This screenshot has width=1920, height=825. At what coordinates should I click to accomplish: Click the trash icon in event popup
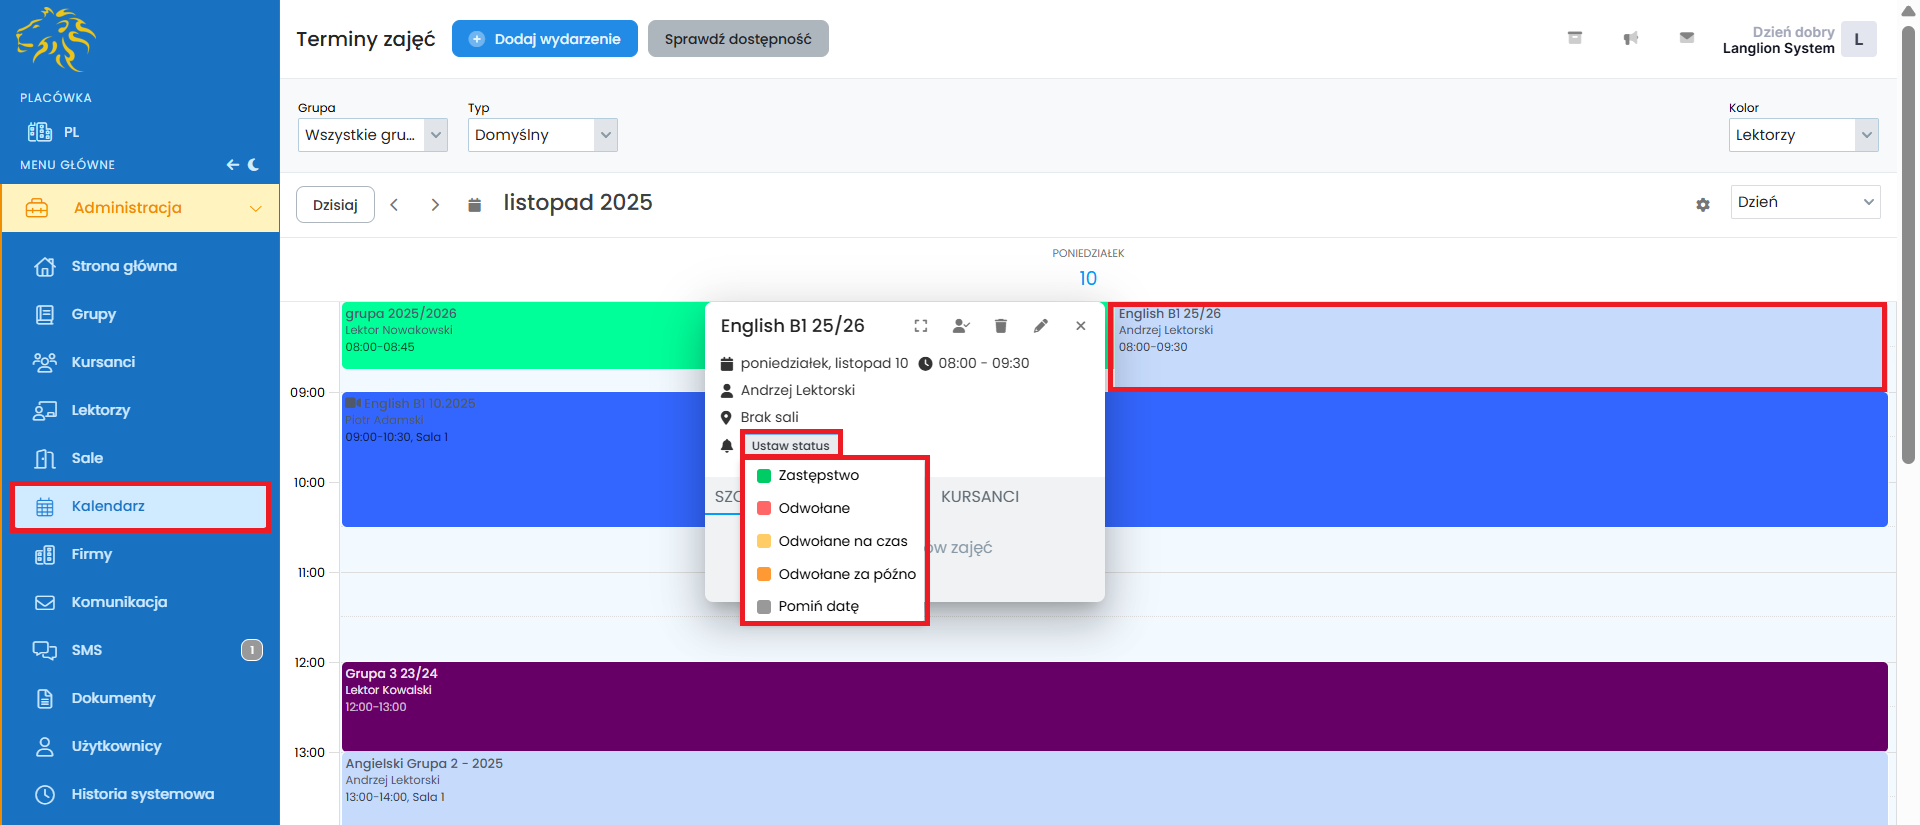pos(1000,326)
